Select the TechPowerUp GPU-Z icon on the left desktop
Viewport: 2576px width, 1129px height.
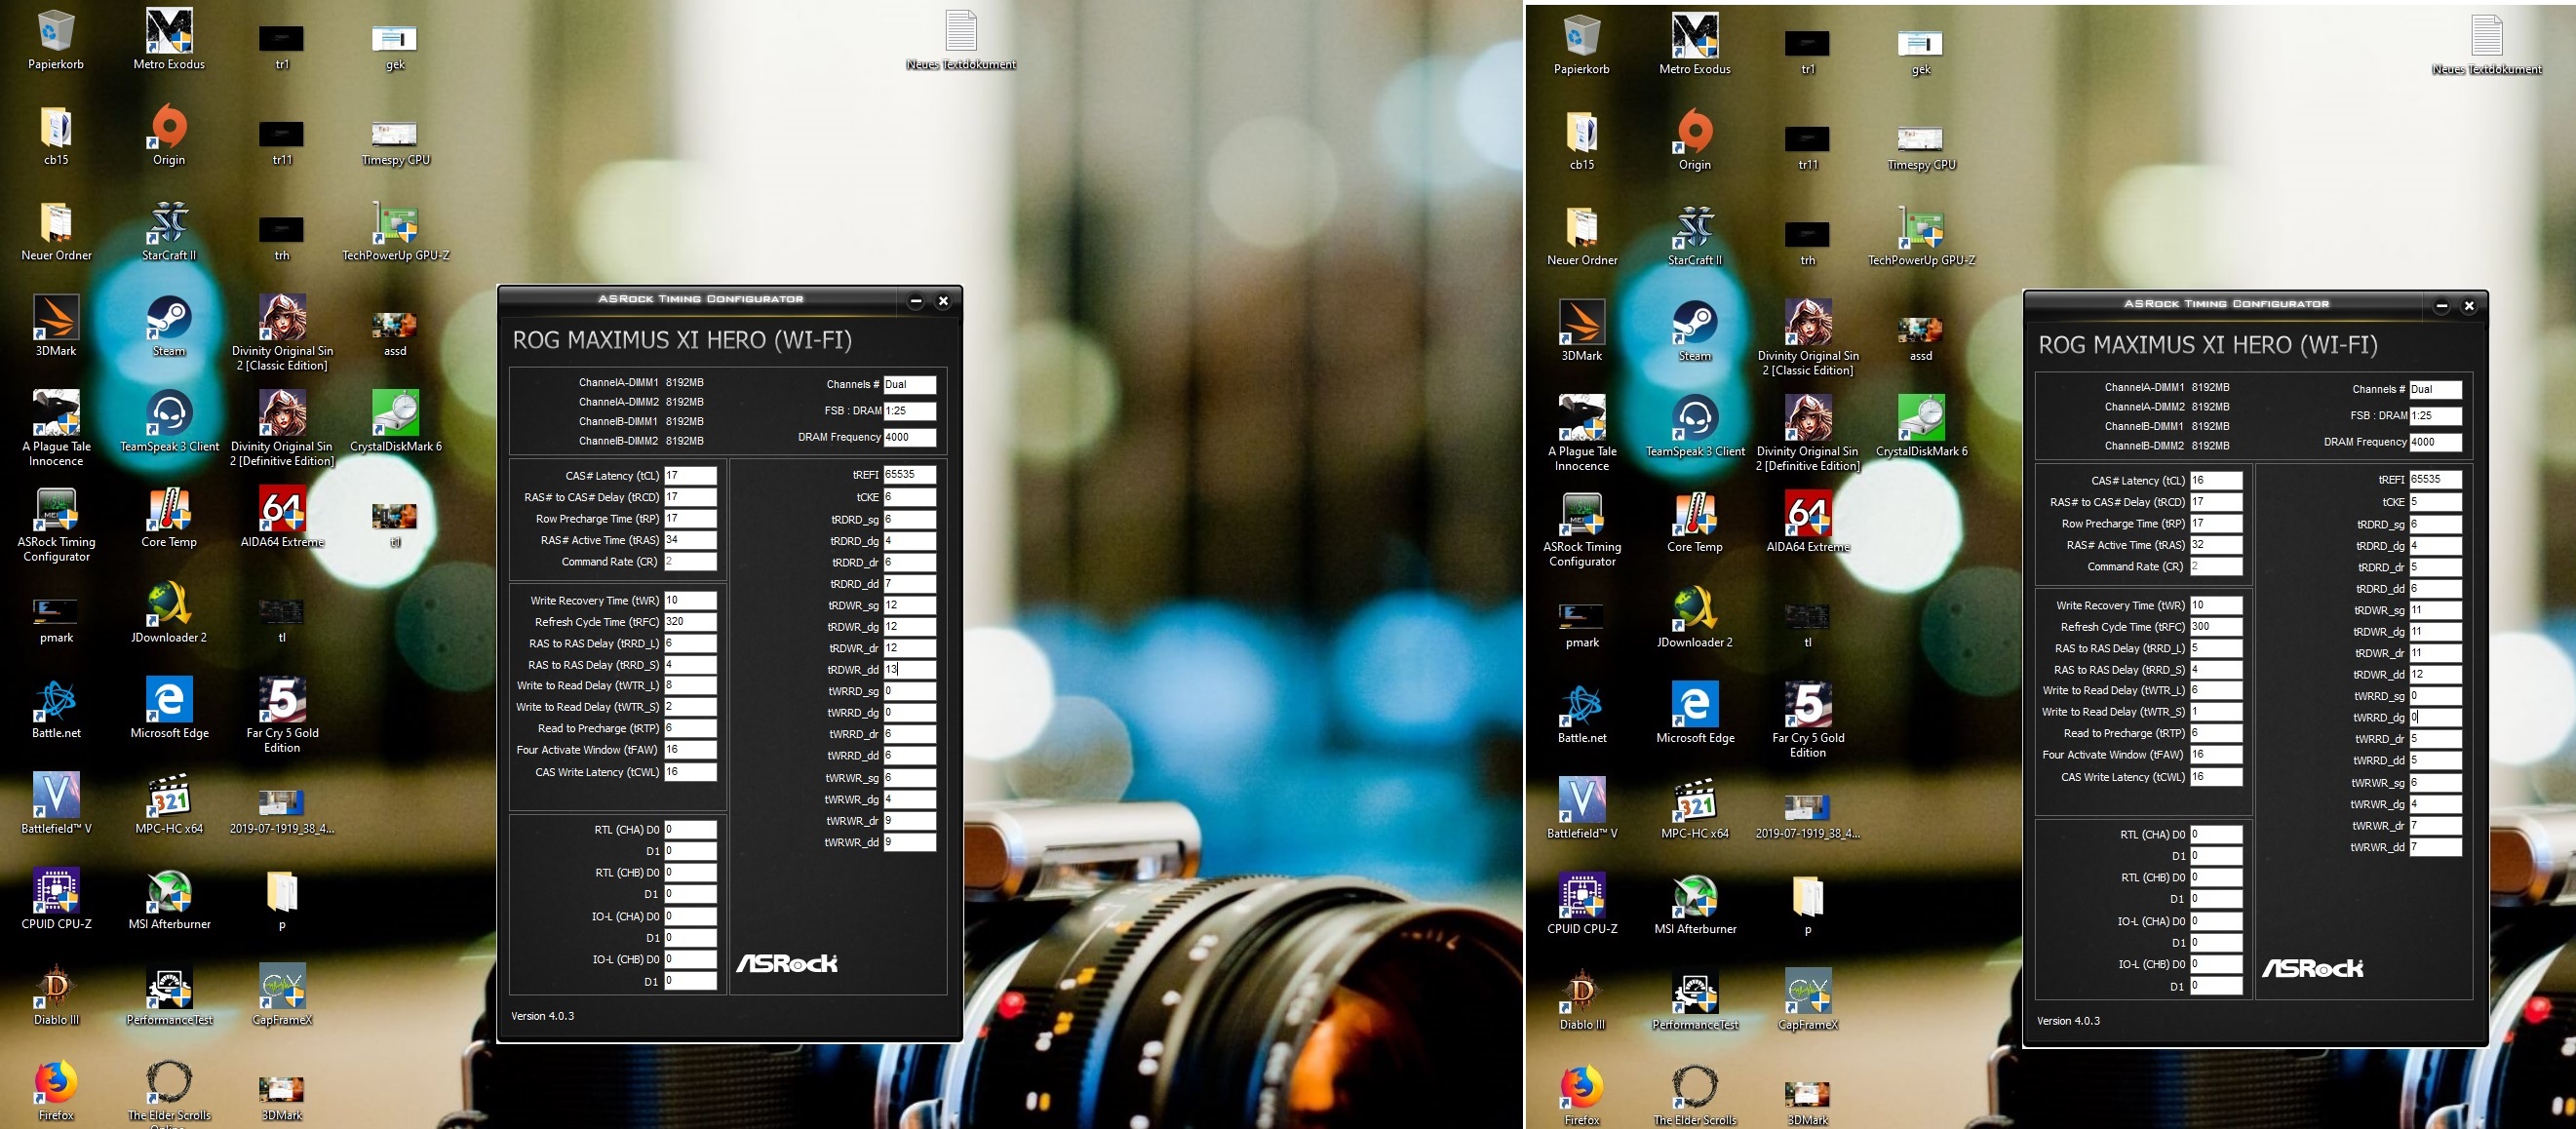tap(395, 224)
